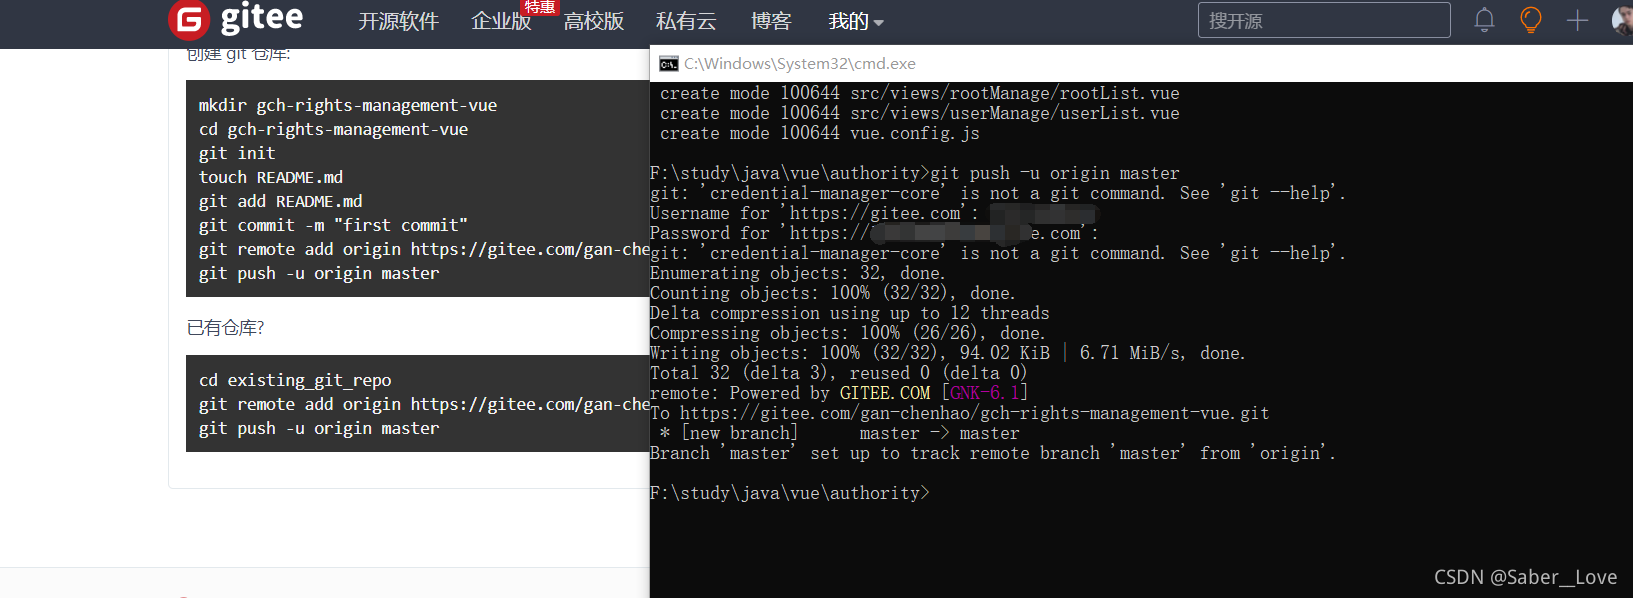The height and width of the screenshot is (598, 1633).
Task: Open the 博客 menu item
Action: tap(771, 21)
